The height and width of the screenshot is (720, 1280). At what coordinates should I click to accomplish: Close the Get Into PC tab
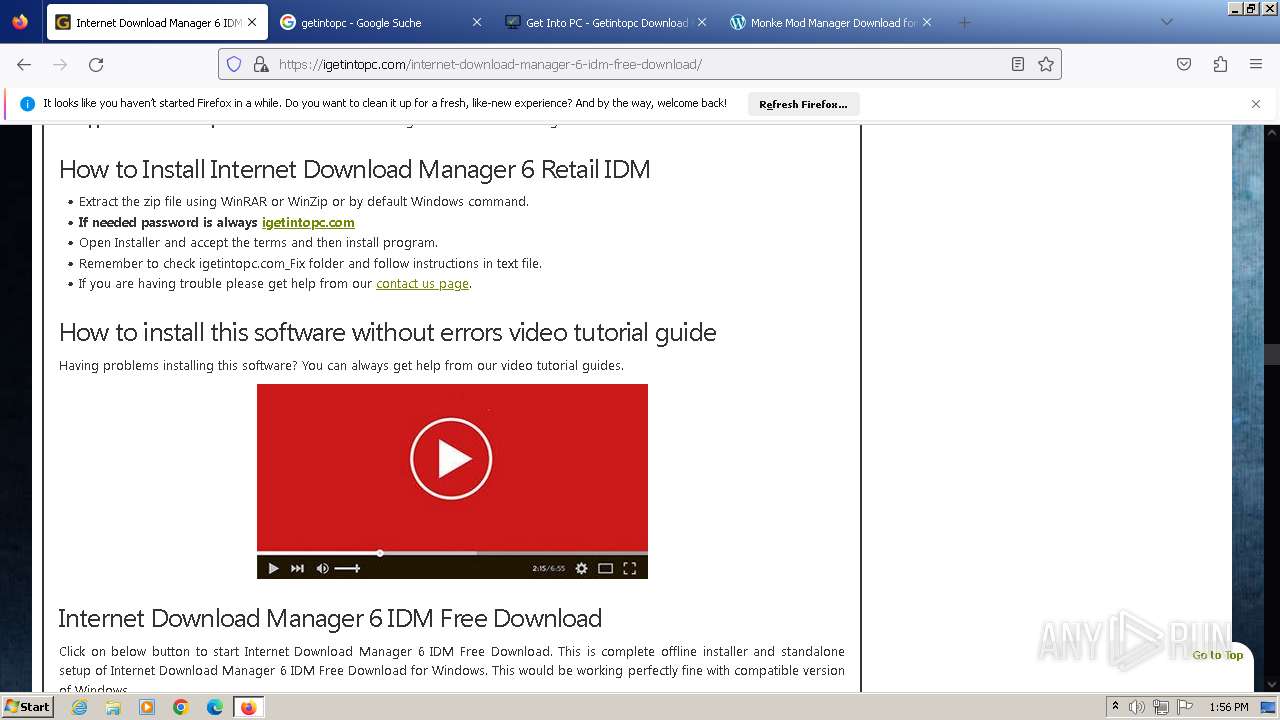(702, 22)
